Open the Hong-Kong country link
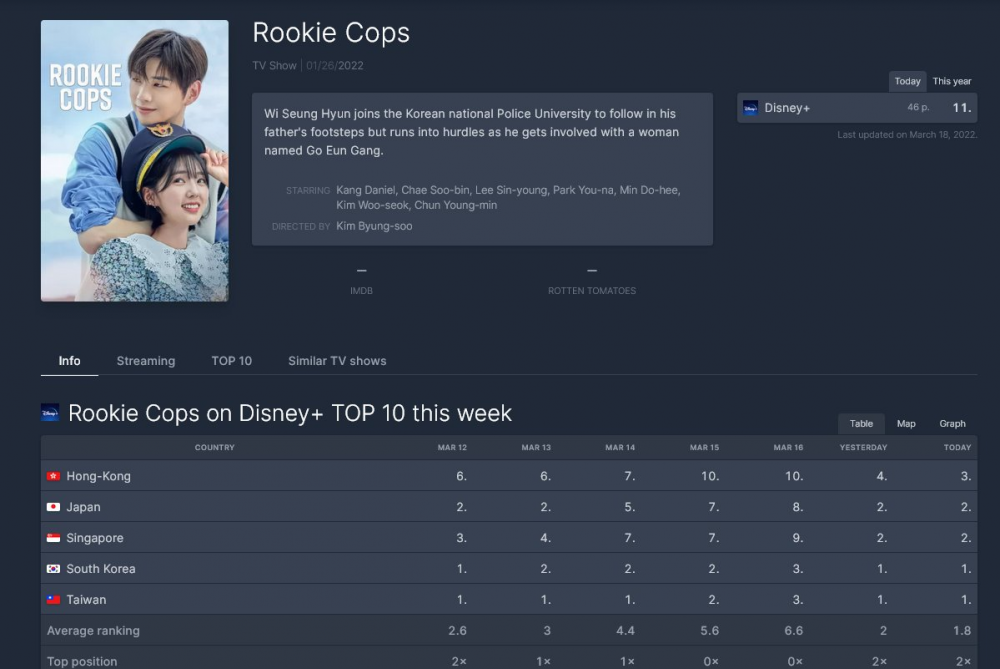This screenshot has height=669, width=1000. tap(98, 476)
